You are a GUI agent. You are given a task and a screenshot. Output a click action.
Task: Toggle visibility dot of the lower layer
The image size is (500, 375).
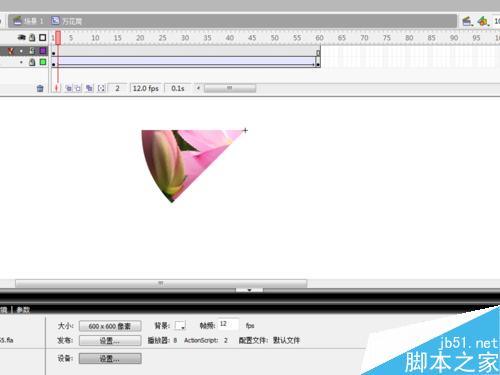pos(21,62)
